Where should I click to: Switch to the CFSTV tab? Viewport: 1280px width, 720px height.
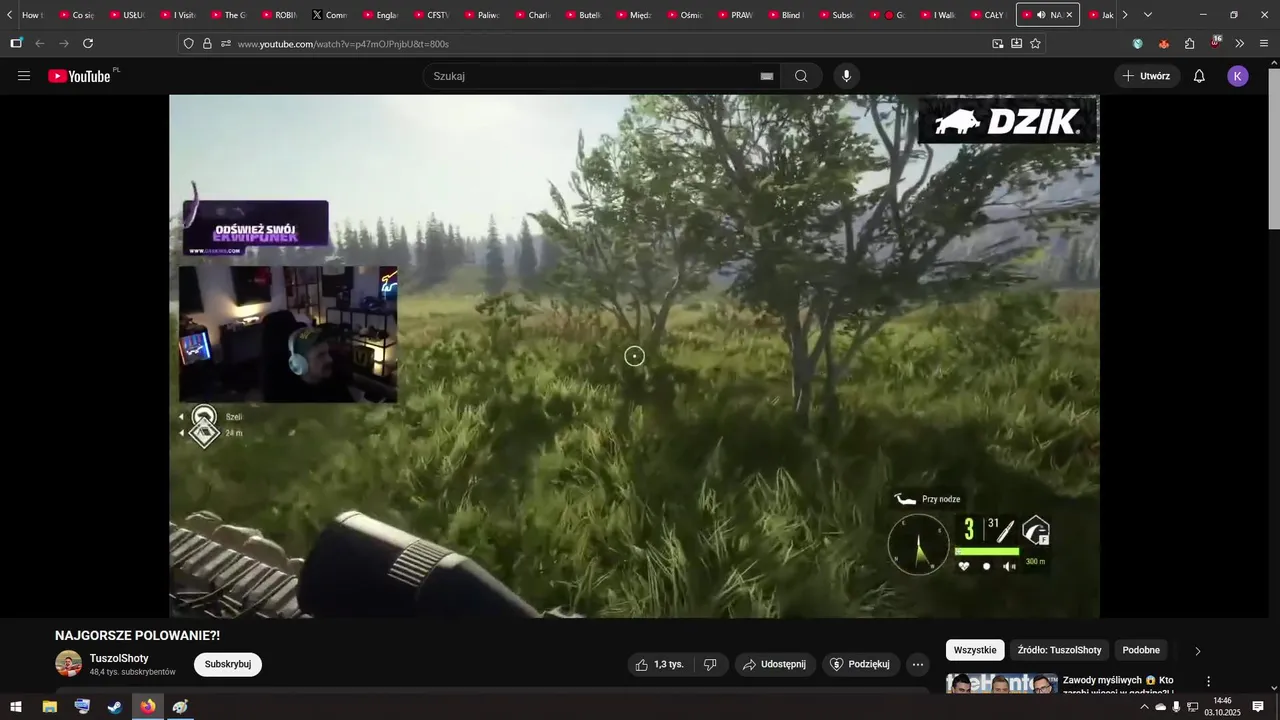(x=433, y=15)
